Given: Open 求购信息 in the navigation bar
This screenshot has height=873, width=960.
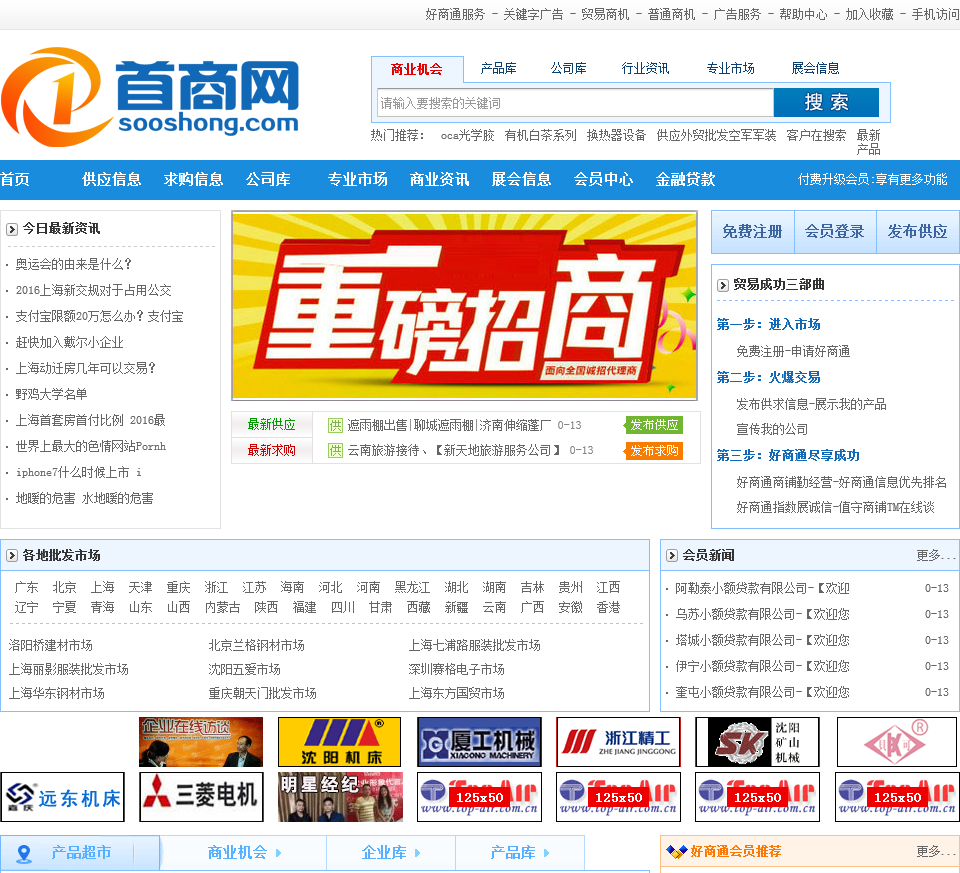Looking at the screenshot, I should coord(193,179).
